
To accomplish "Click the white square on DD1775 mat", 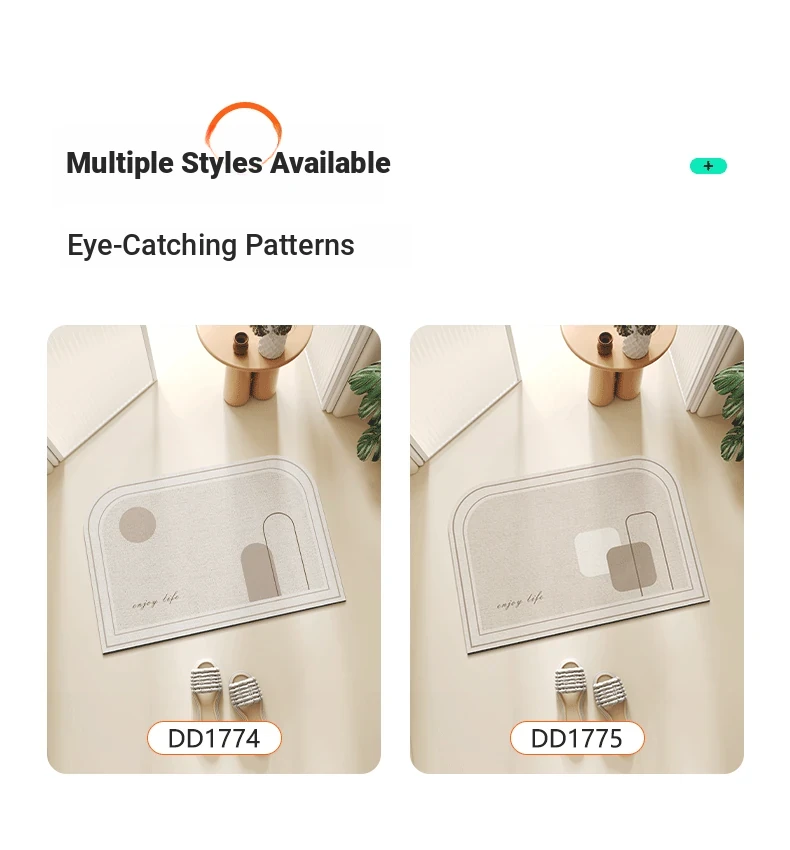I will [595, 551].
